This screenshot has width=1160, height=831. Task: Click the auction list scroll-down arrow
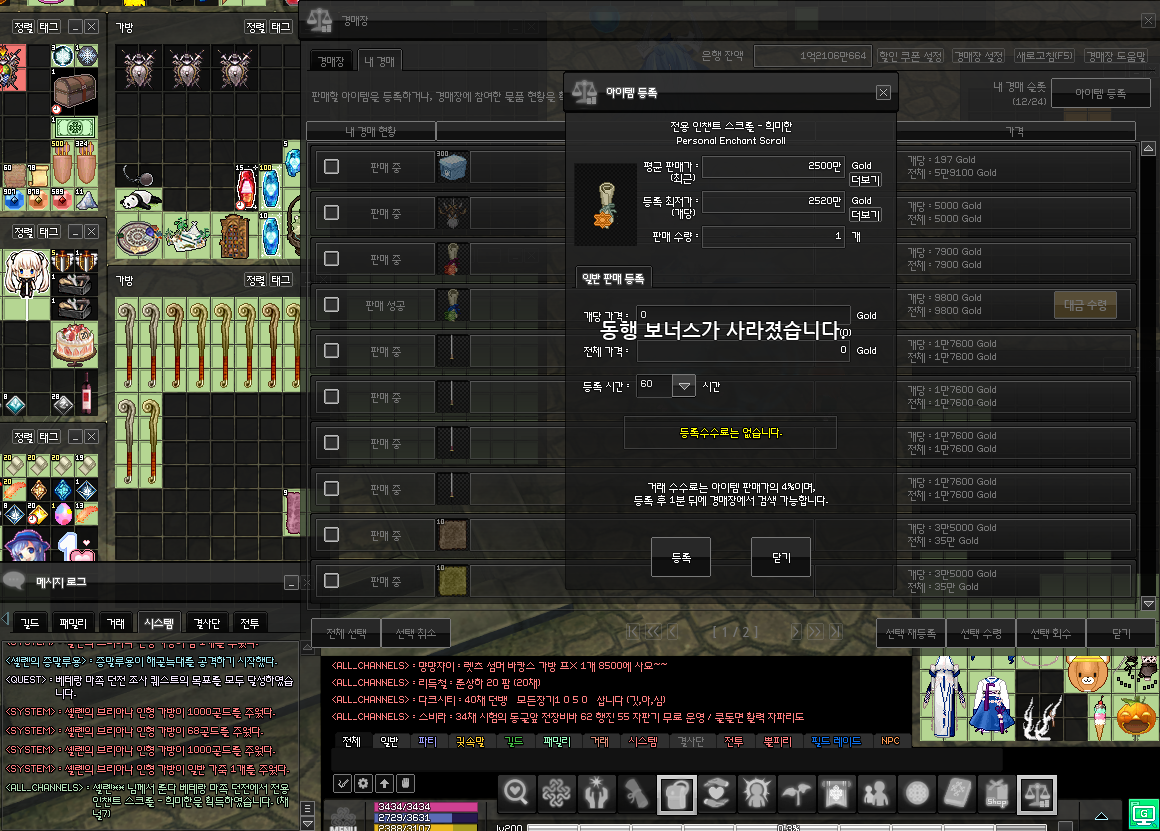tap(1148, 604)
